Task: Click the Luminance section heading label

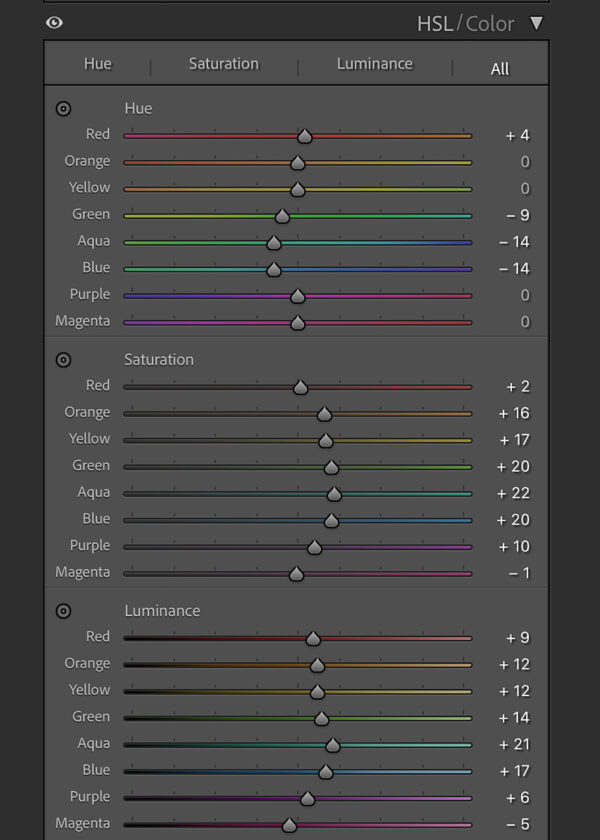Action: tap(162, 611)
